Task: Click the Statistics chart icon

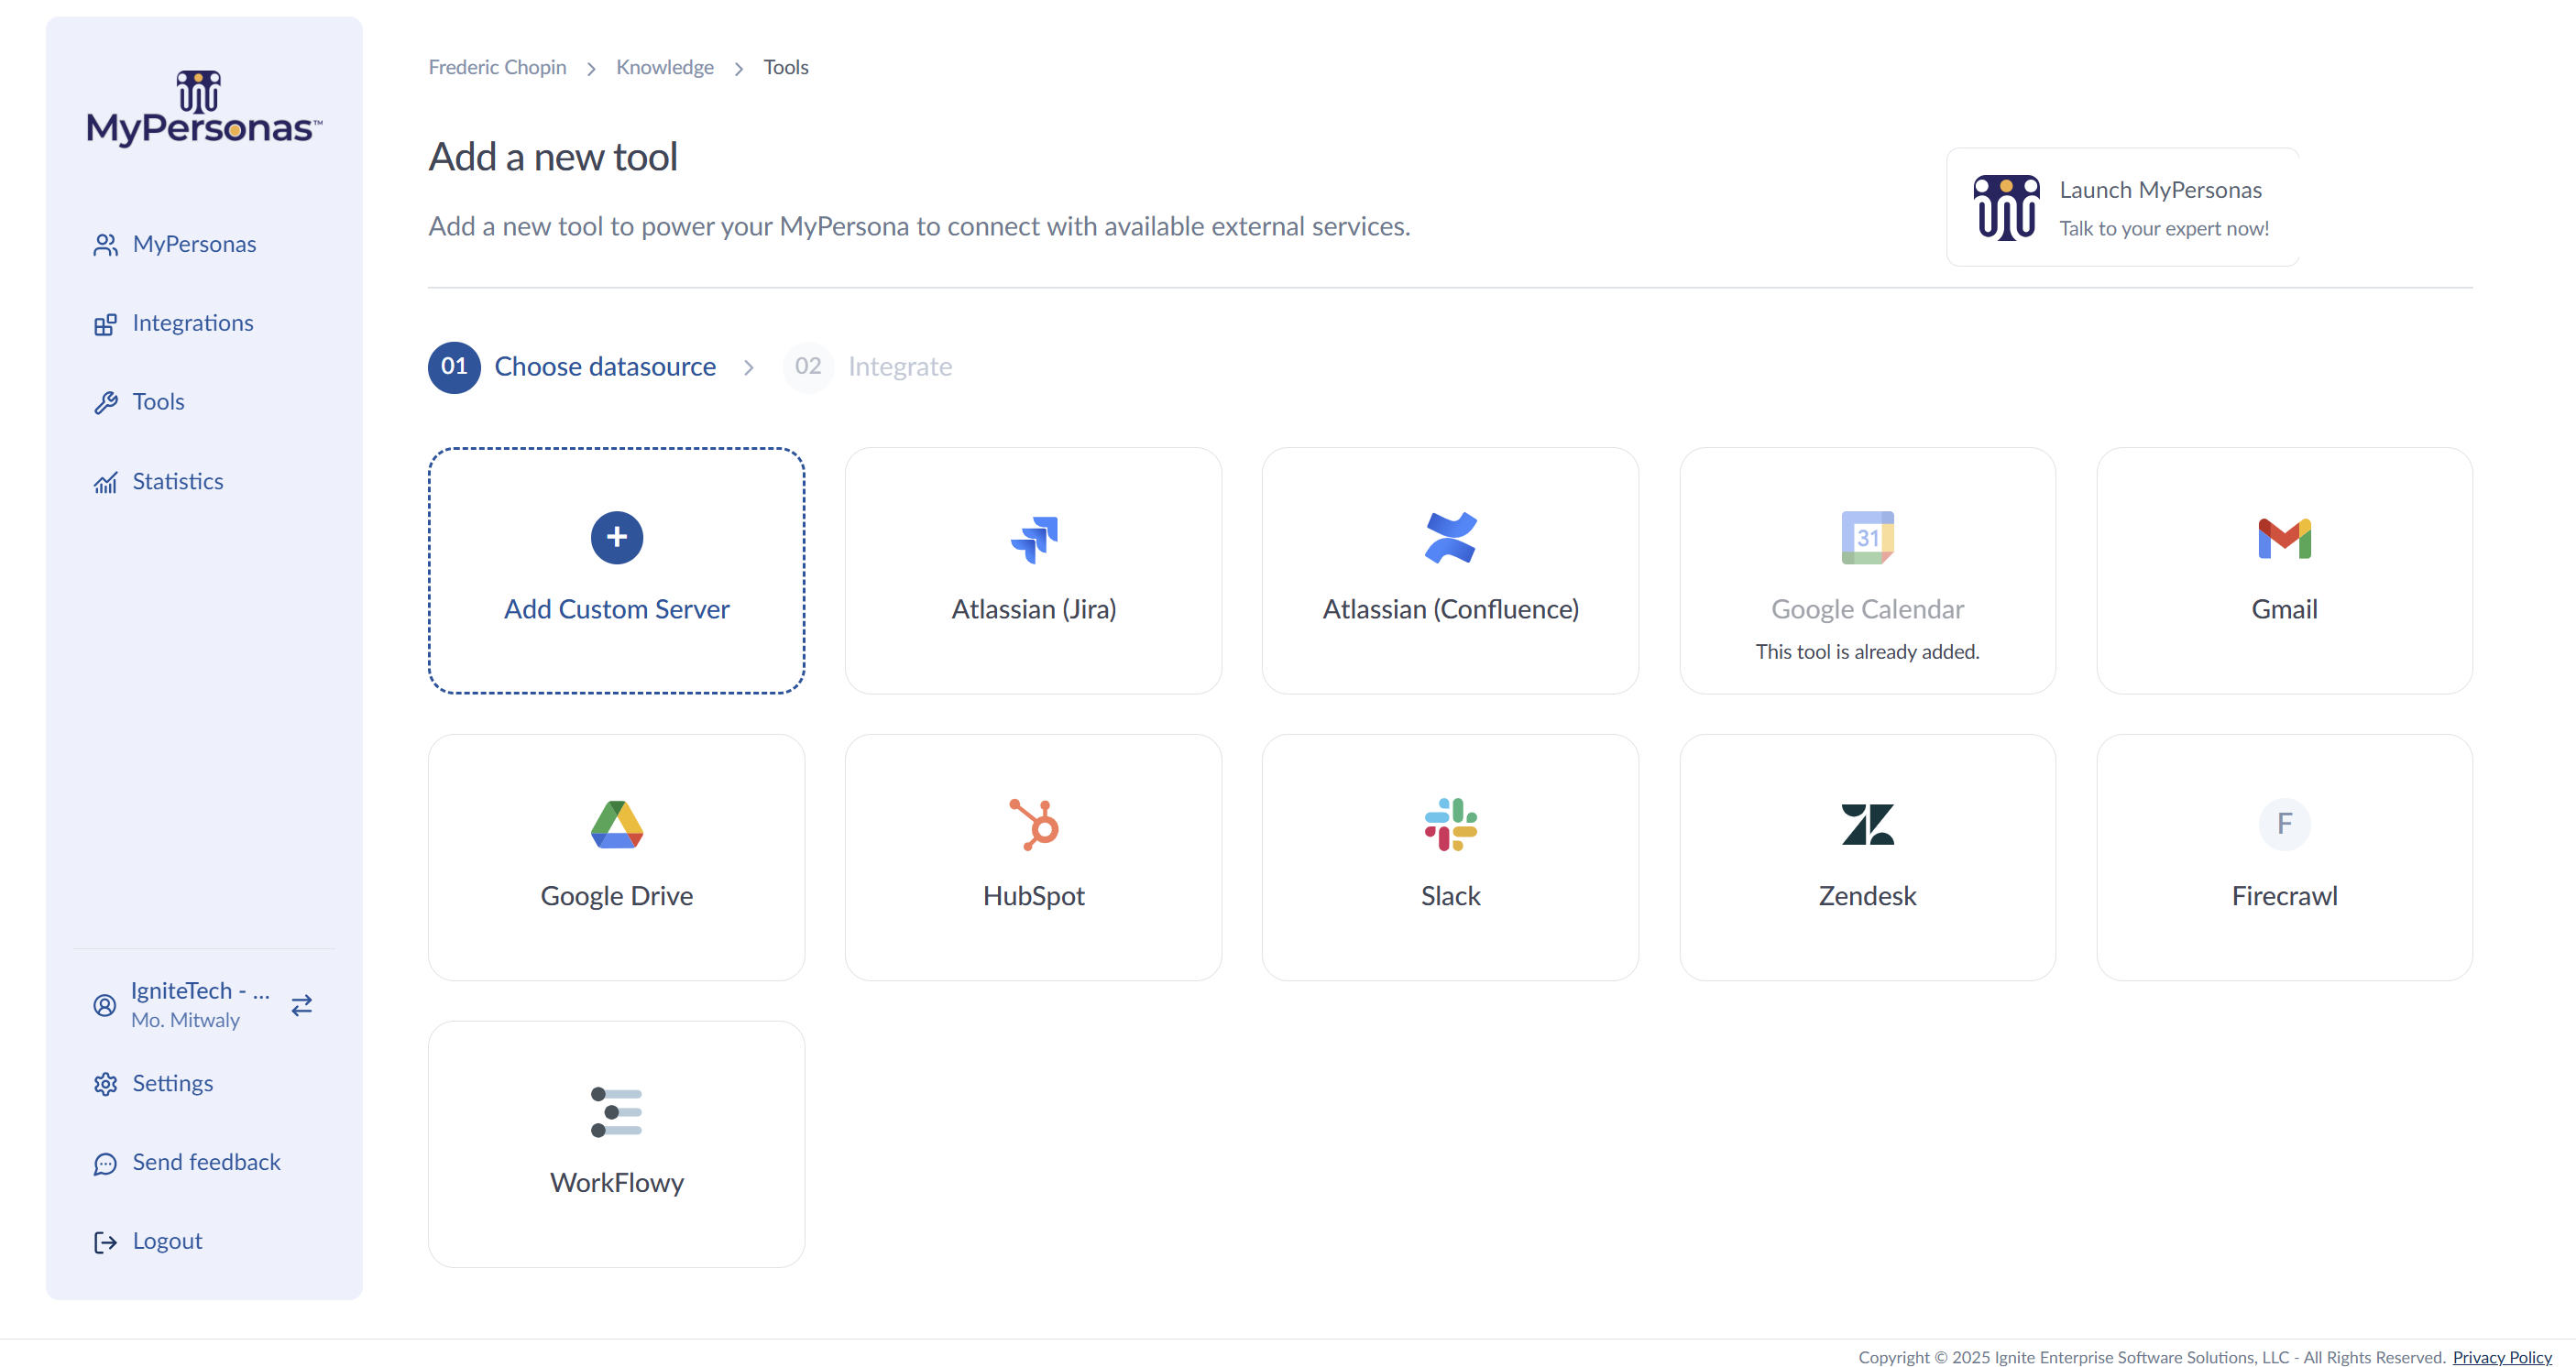Action: point(105,482)
